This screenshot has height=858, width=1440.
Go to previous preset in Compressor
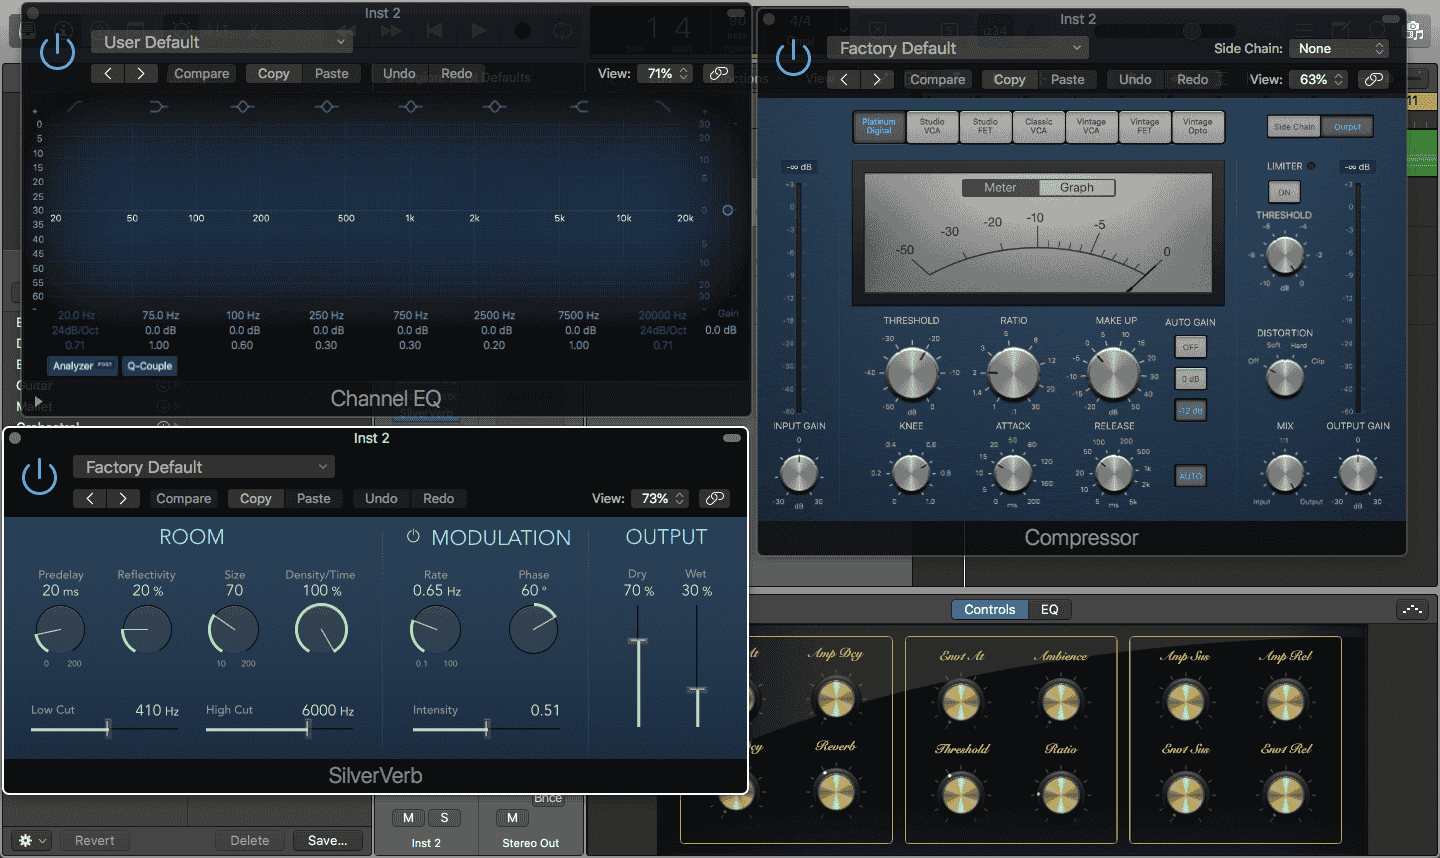coord(844,79)
